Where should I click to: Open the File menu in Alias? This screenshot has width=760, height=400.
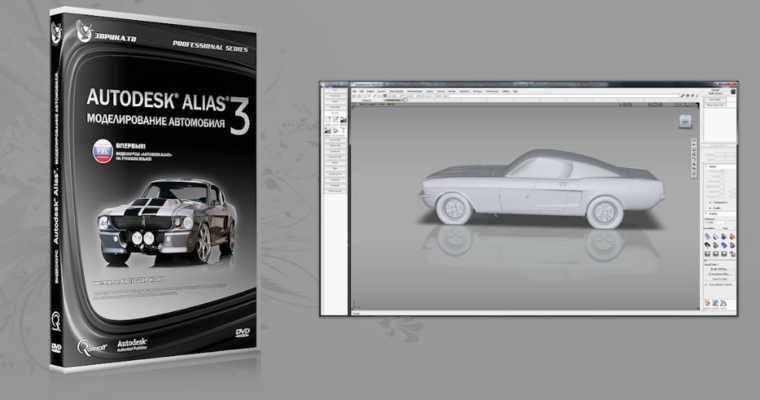[x=354, y=91]
